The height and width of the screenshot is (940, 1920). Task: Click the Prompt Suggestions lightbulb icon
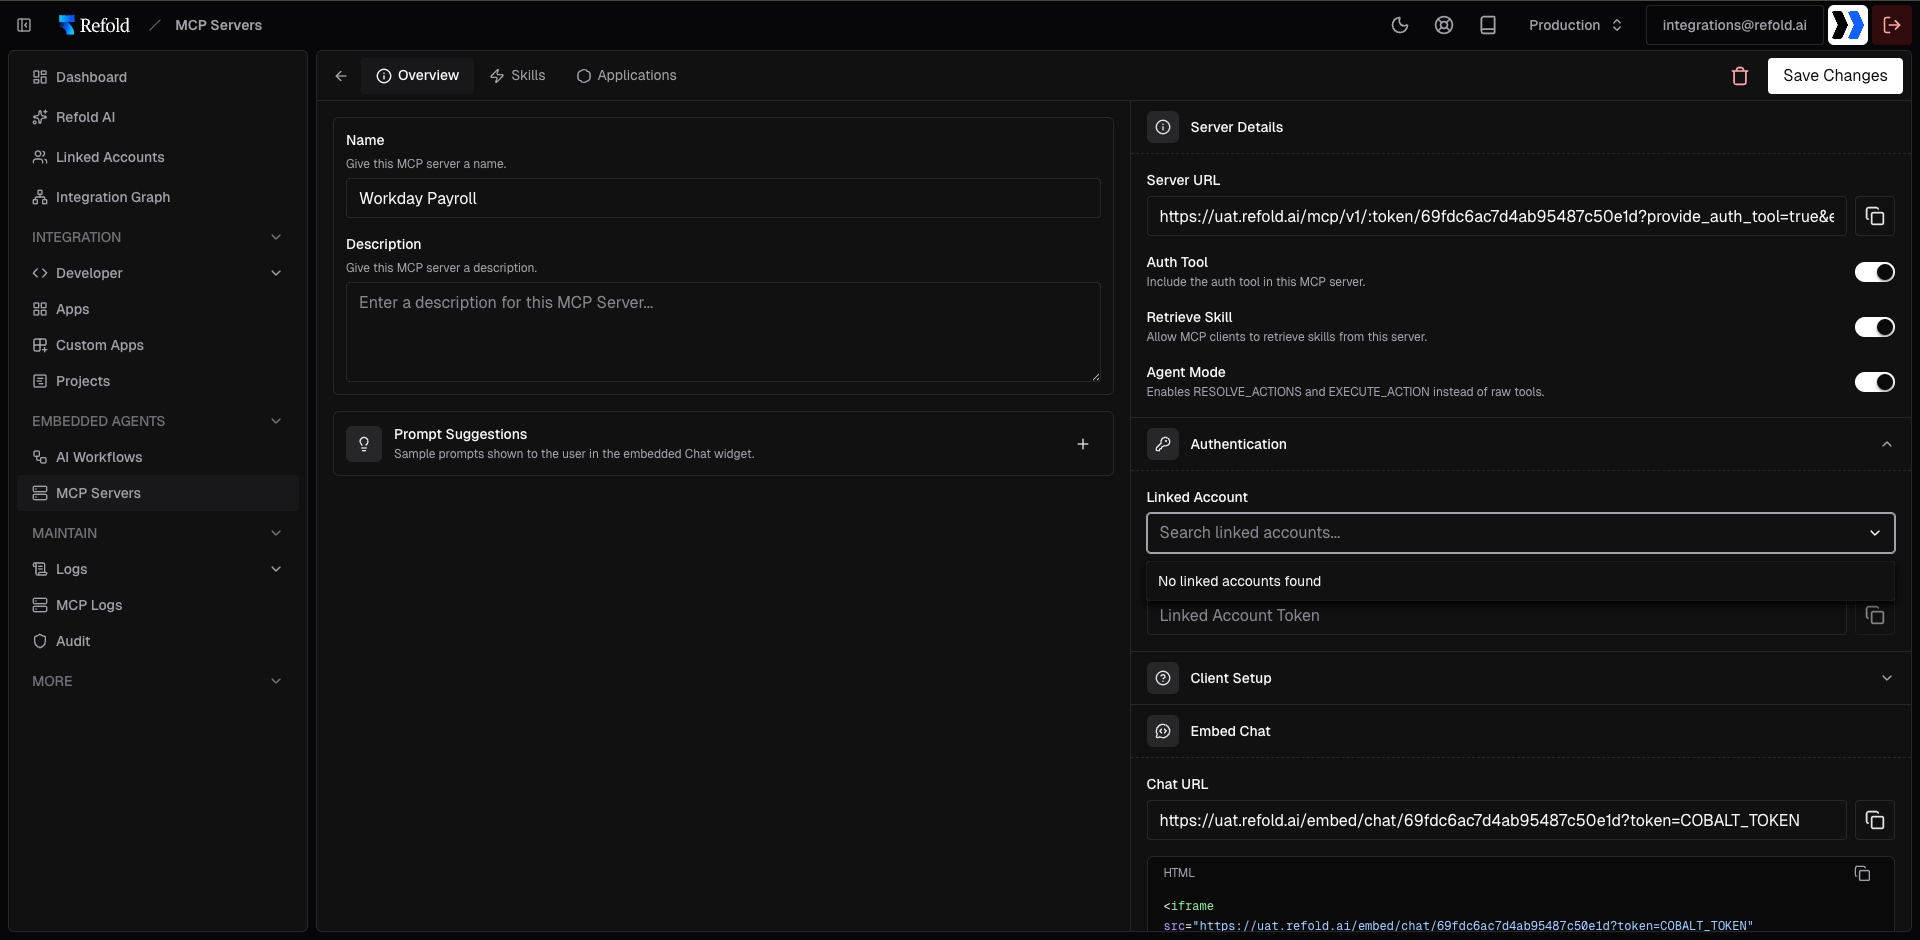[364, 444]
